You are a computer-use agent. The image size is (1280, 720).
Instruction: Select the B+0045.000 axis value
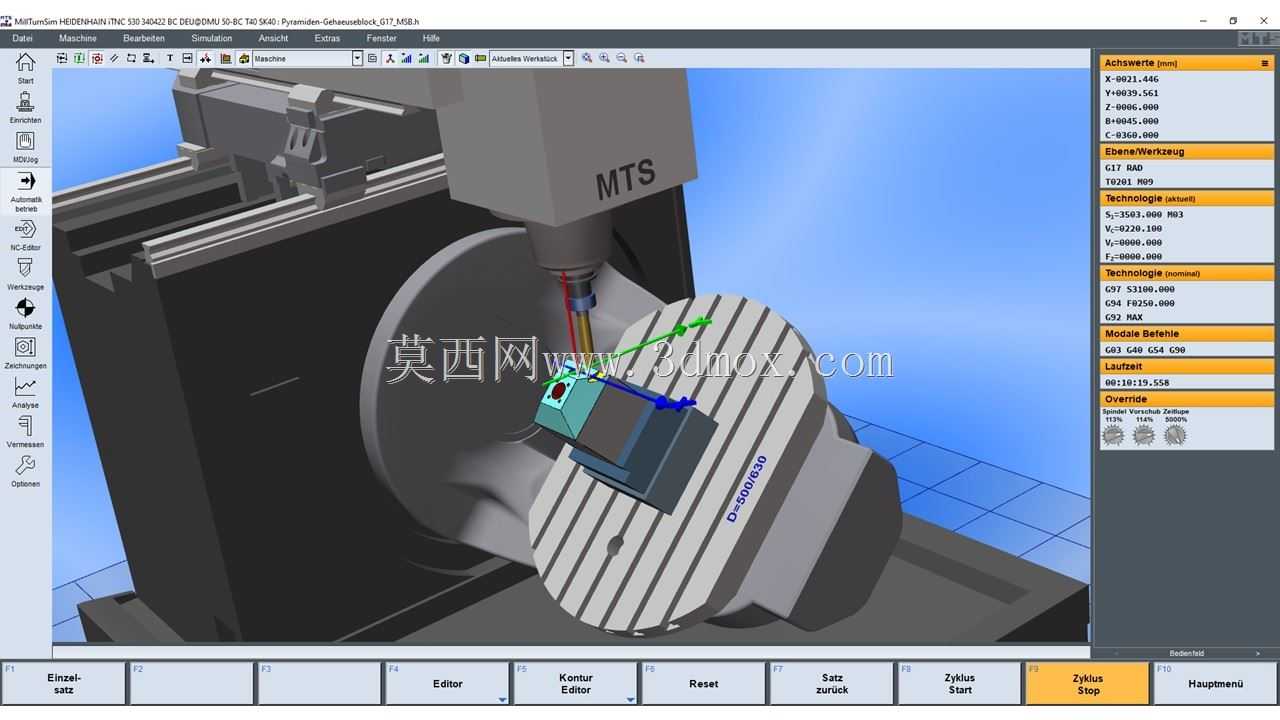[x=1131, y=121]
